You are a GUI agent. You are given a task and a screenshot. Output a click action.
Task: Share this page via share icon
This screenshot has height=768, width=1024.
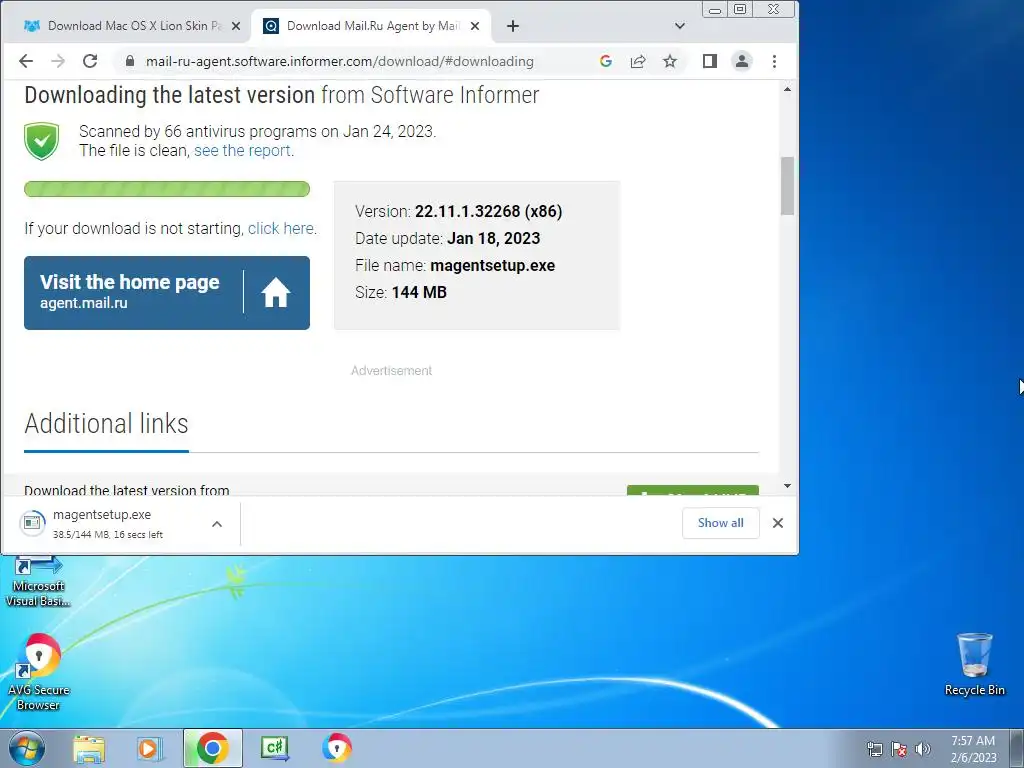pos(637,61)
